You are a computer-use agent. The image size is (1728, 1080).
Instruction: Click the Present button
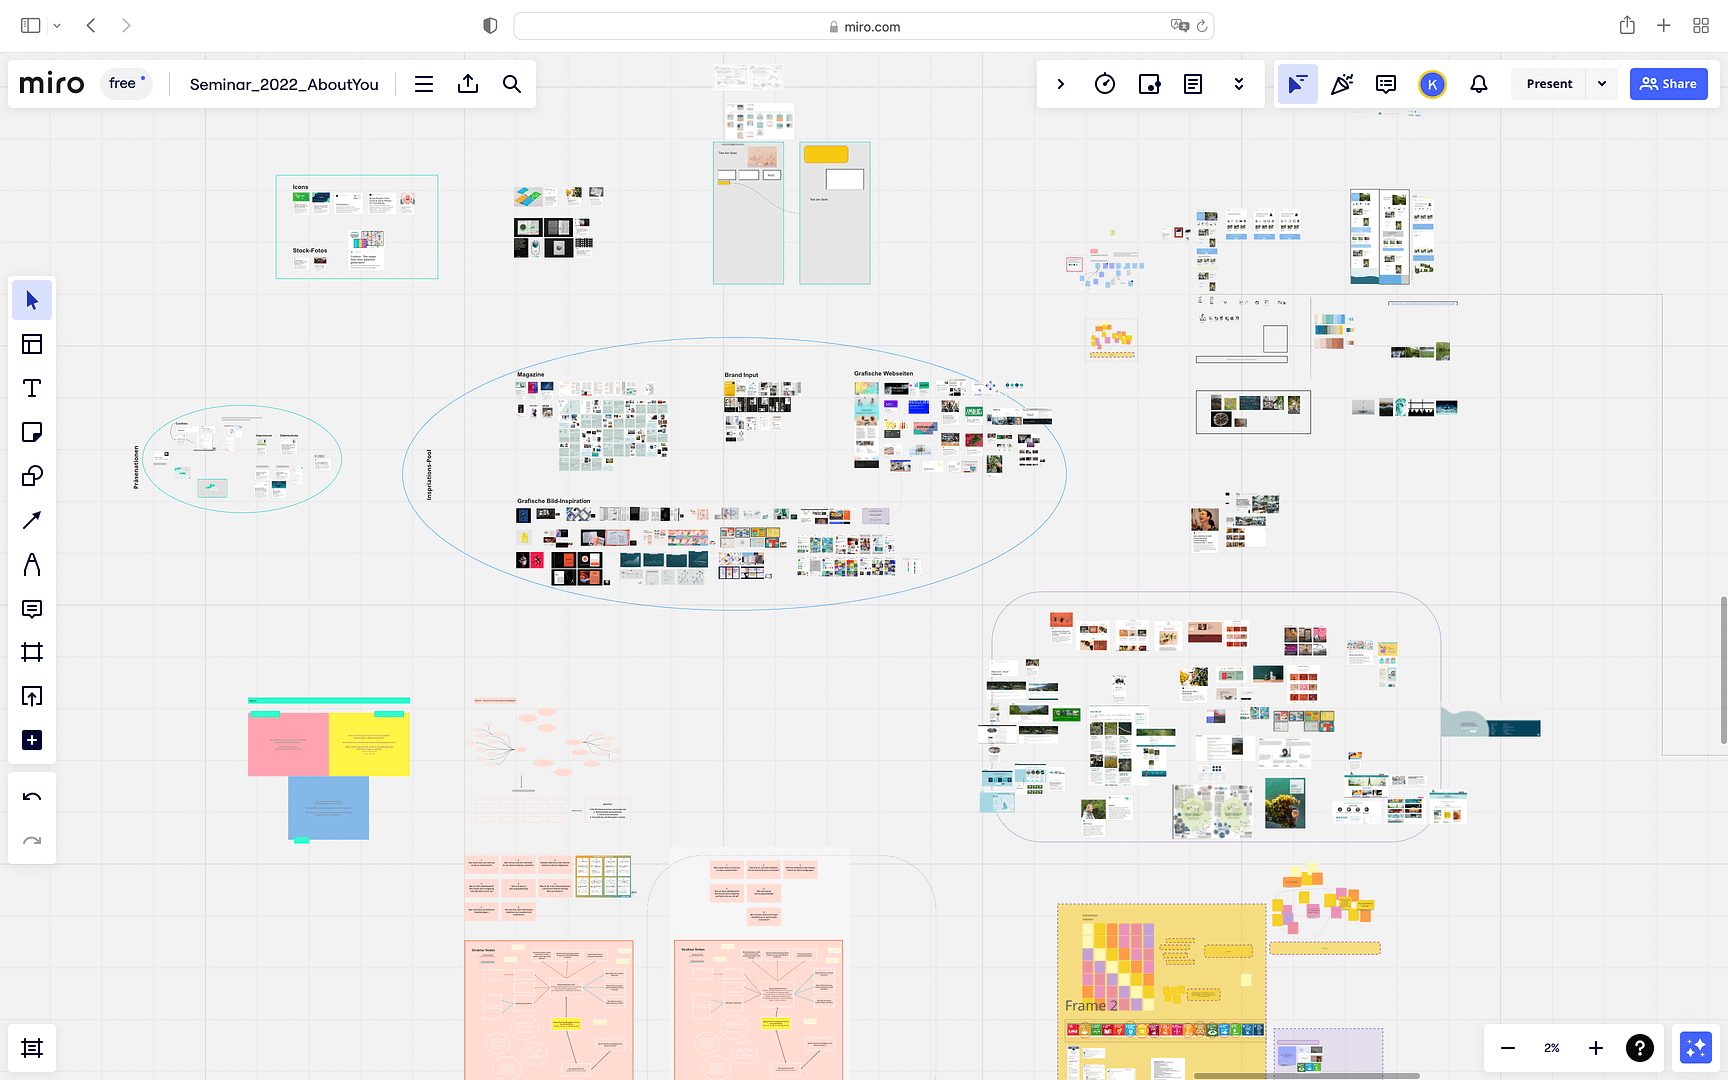tap(1549, 84)
